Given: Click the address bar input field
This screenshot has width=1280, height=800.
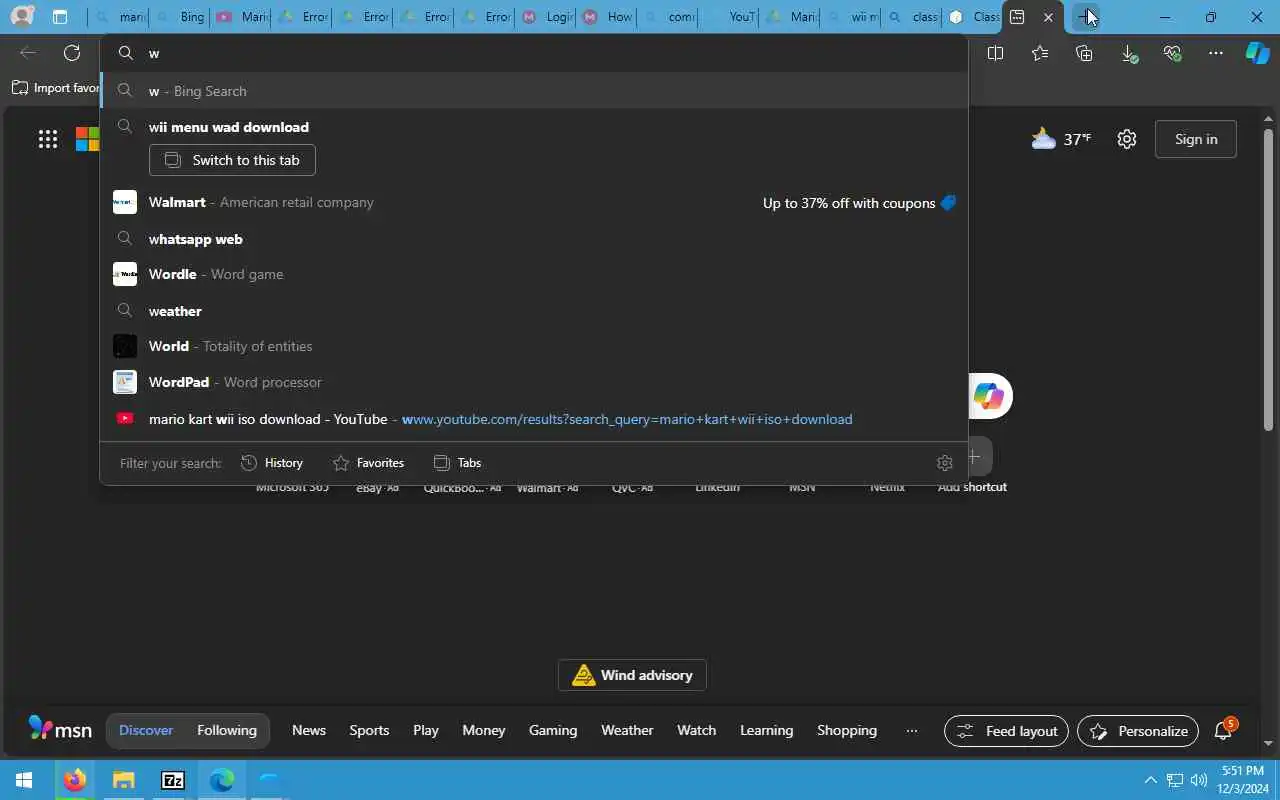Looking at the screenshot, I should pyautogui.click(x=534, y=53).
